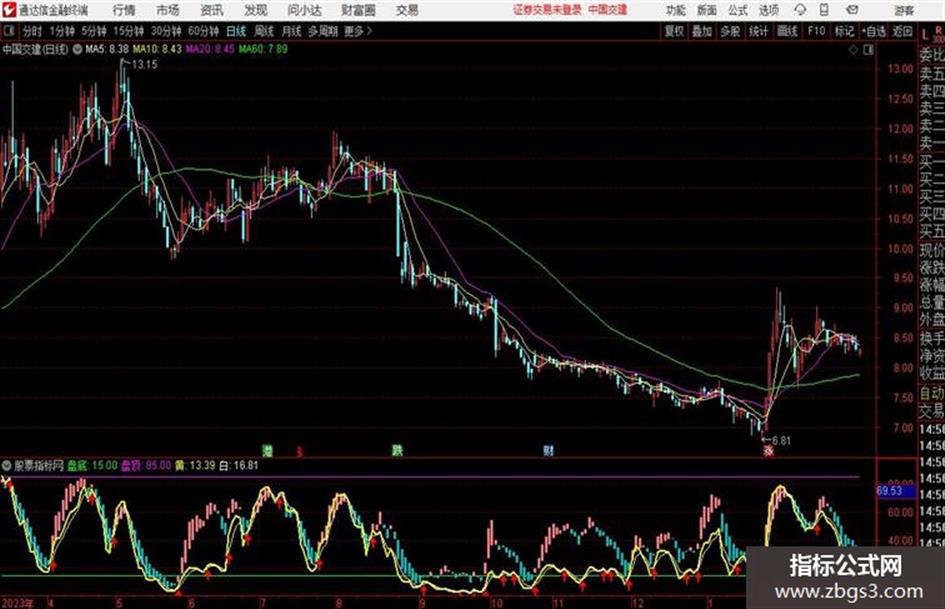
Task: Click the diamond icon above price axis
Action: click(853, 50)
